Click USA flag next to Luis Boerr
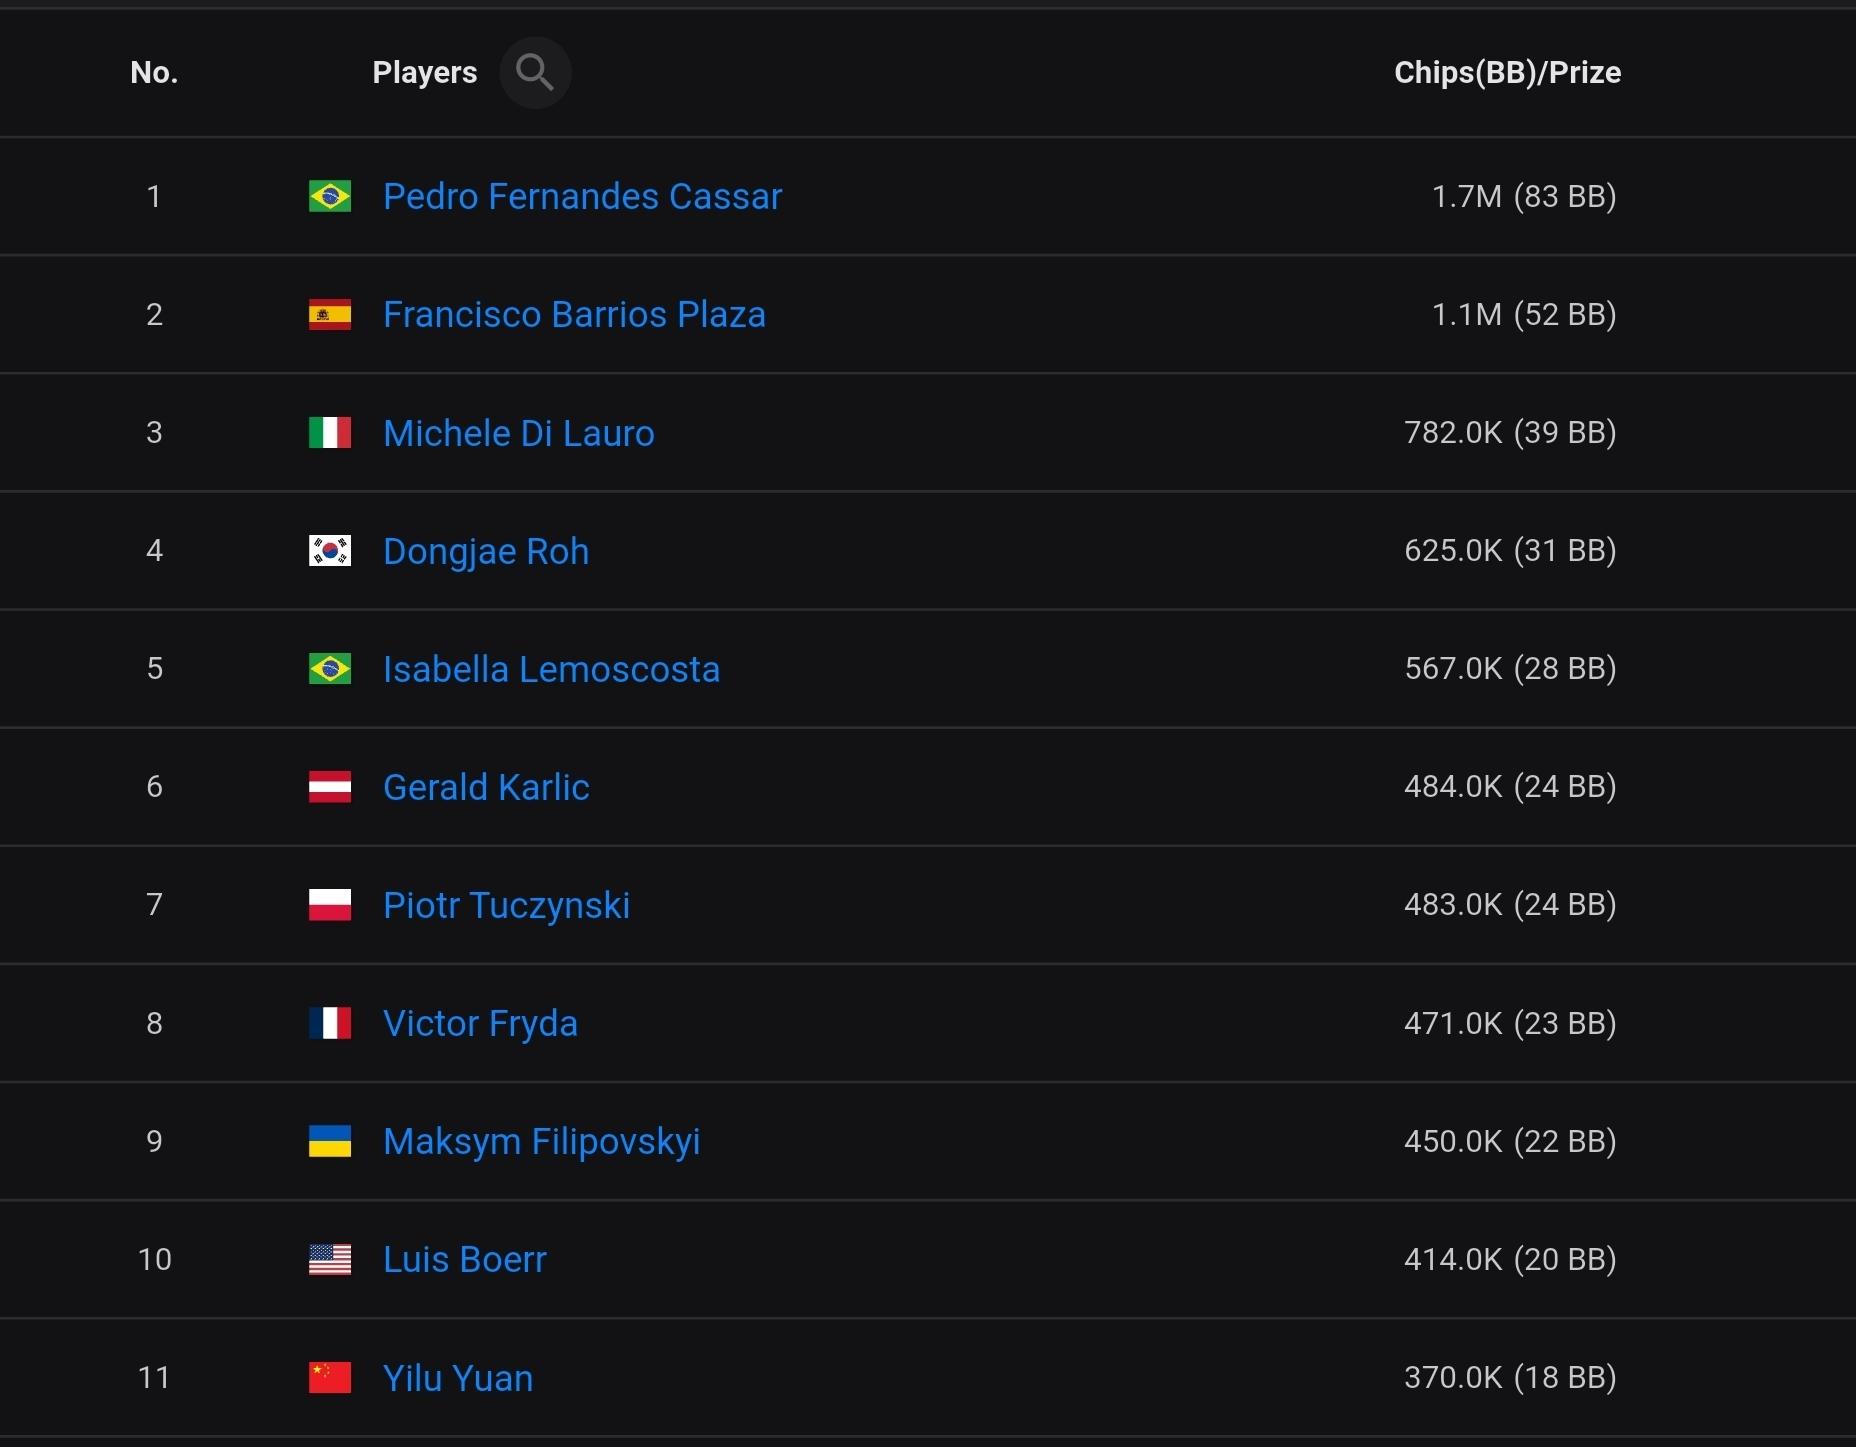 coord(330,1259)
